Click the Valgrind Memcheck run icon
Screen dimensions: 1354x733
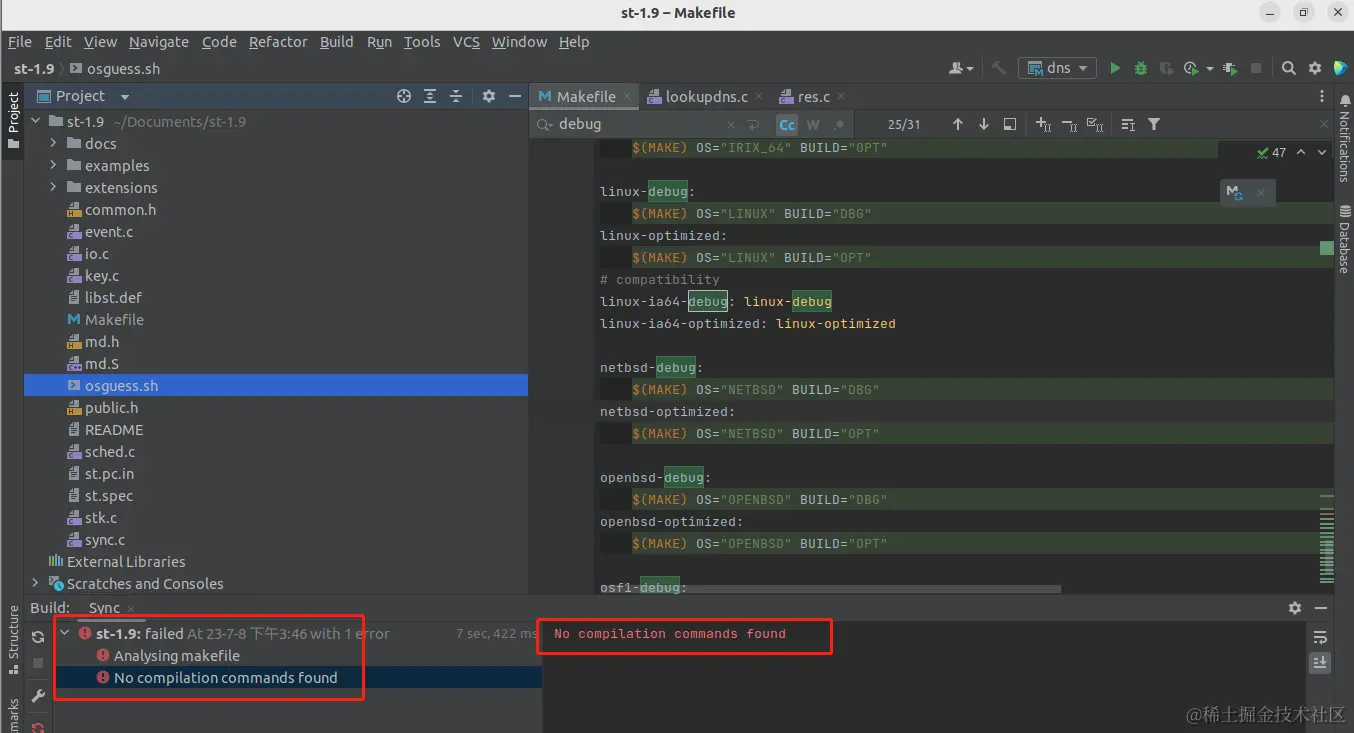point(1230,68)
